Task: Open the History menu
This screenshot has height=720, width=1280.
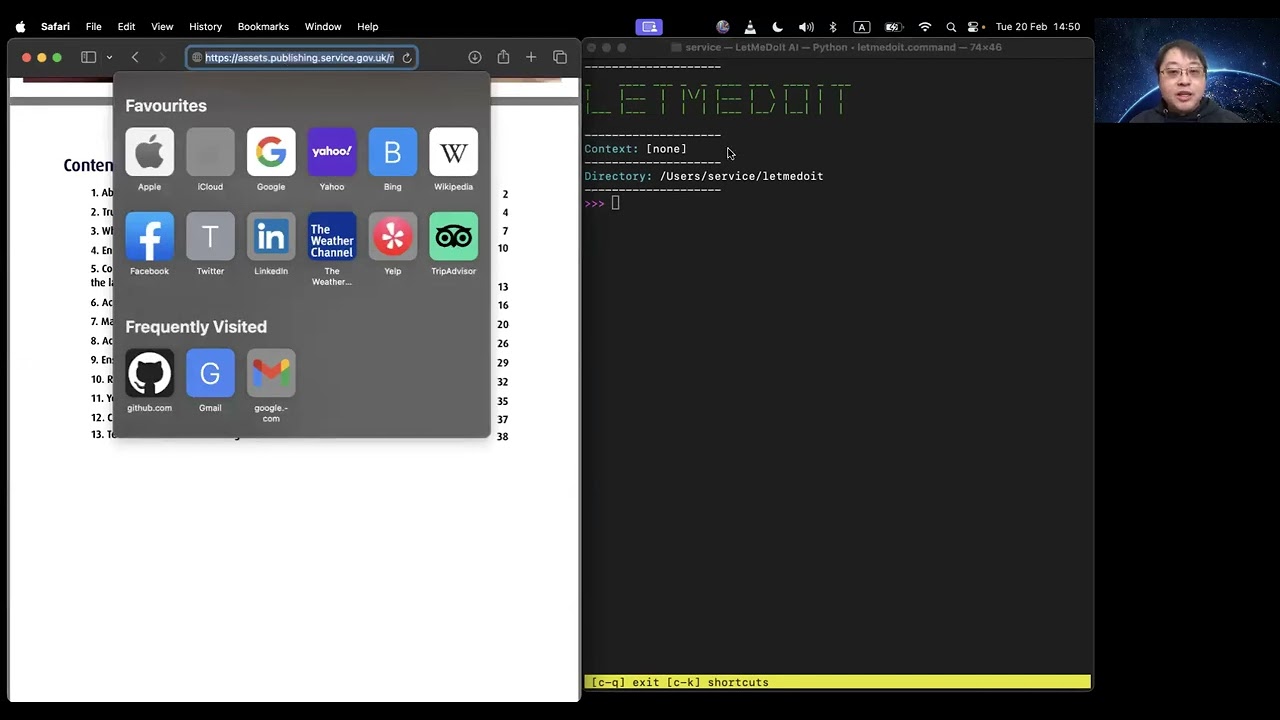Action: 205,27
